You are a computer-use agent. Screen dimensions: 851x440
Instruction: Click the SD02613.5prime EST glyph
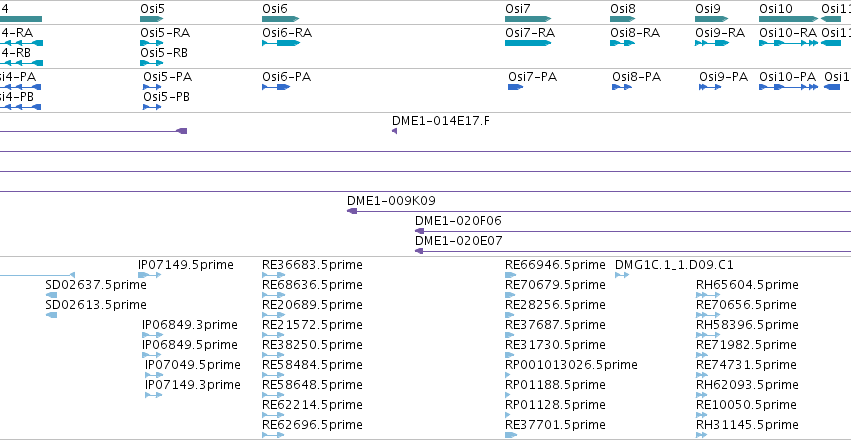(x=52, y=315)
